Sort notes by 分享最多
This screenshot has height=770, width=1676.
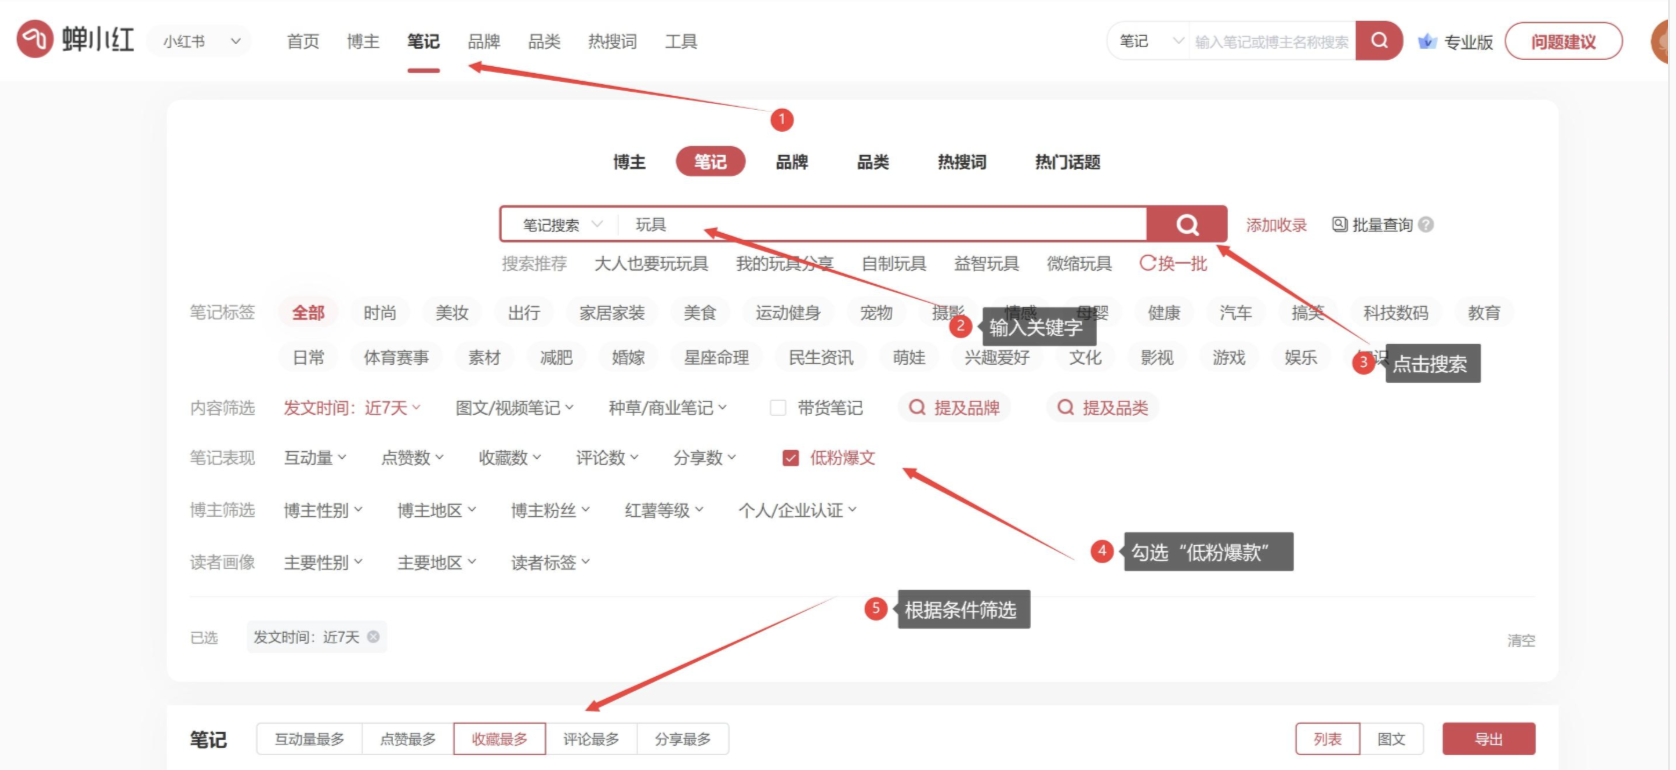(683, 739)
